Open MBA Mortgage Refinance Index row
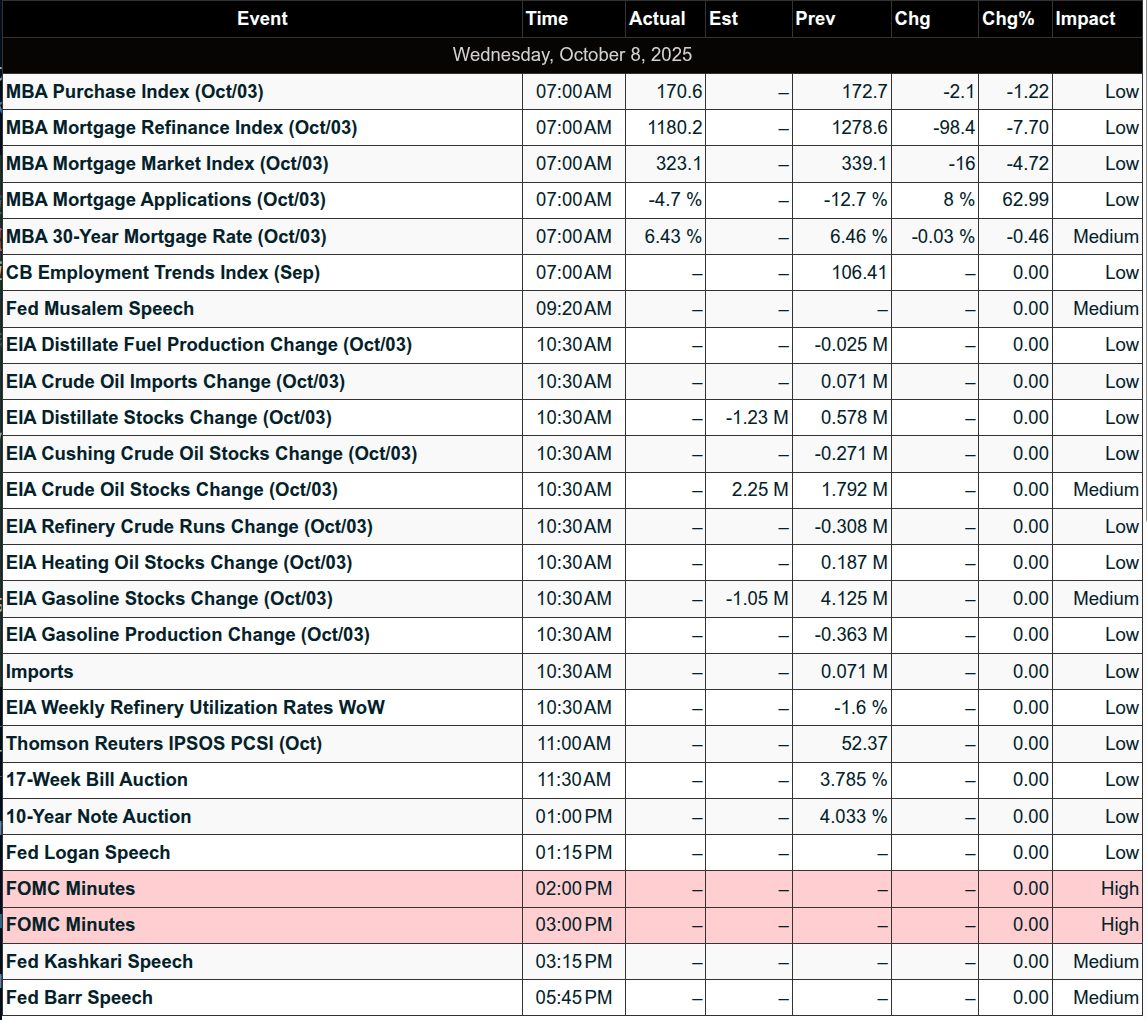Screen dimensions: 1147x1020 pos(181,128)
